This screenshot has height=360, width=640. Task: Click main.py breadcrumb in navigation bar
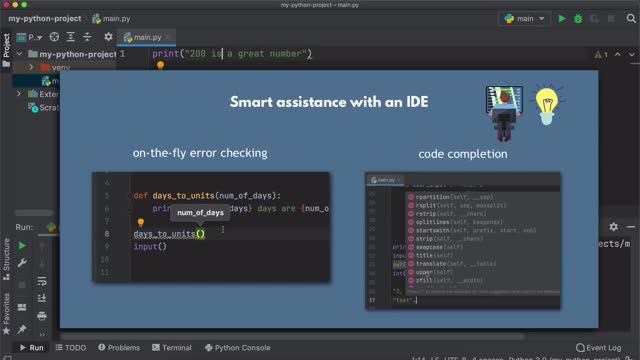point(111,19)
